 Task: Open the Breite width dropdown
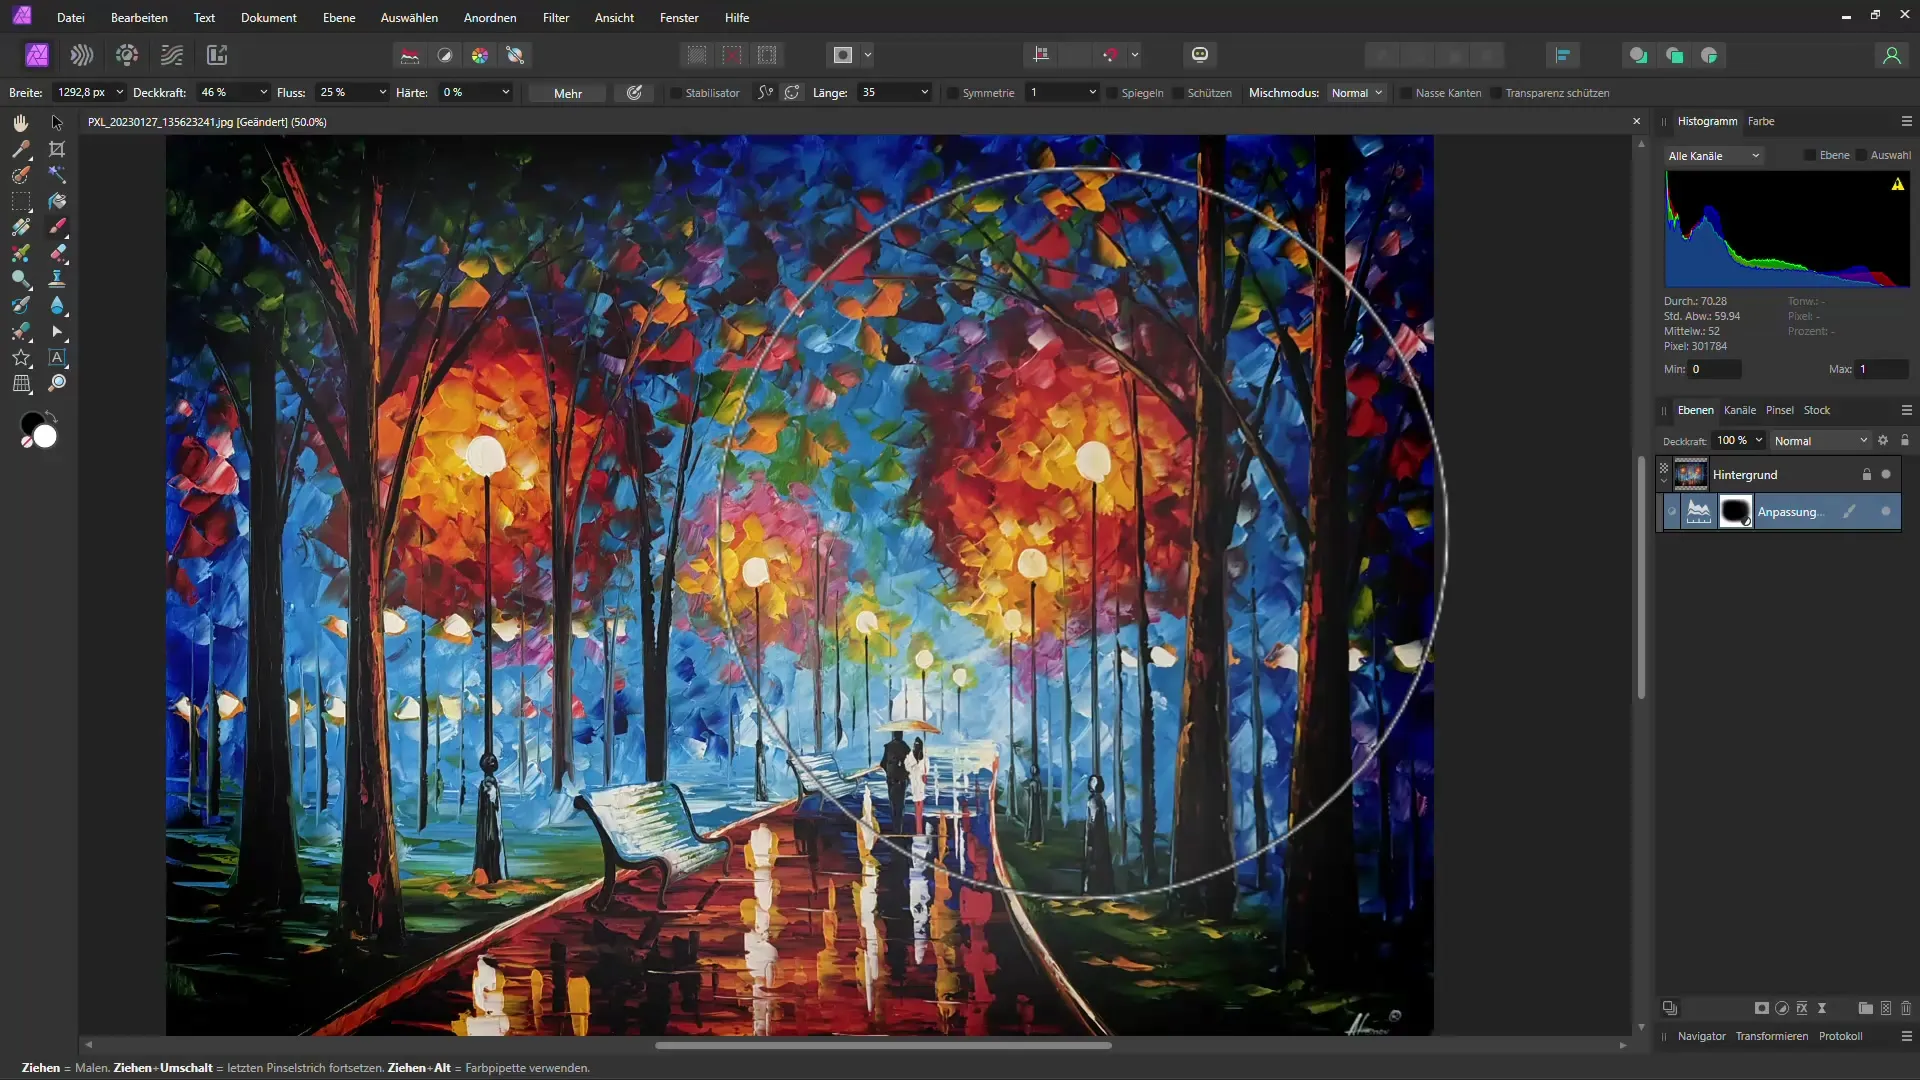120,92
